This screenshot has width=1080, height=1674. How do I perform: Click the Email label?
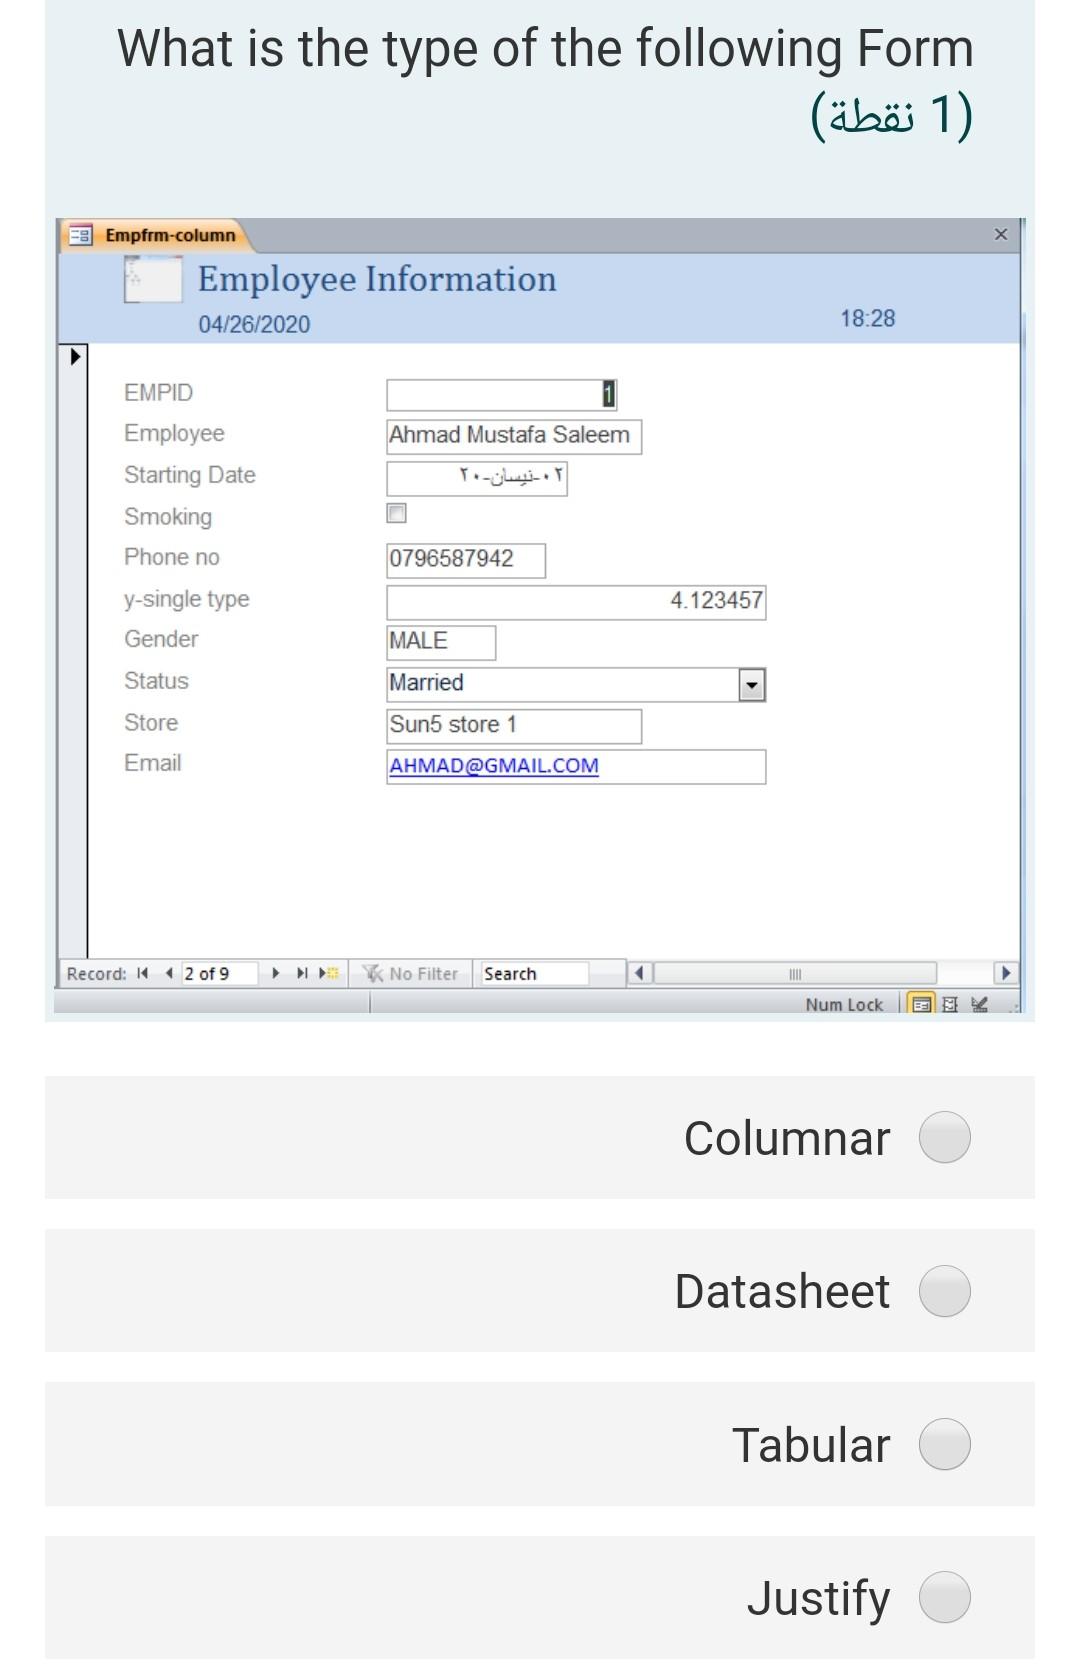(153, 763)
